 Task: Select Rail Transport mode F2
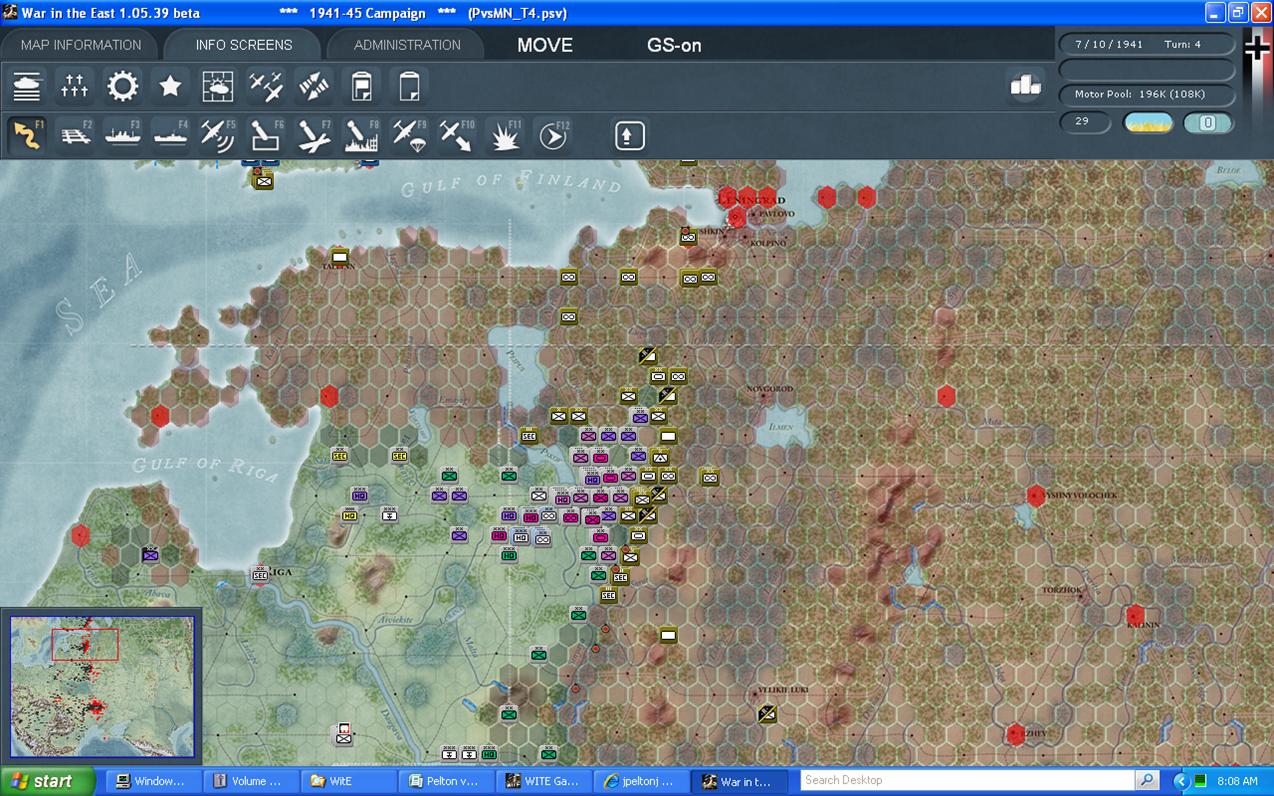[x=75, y=135]
